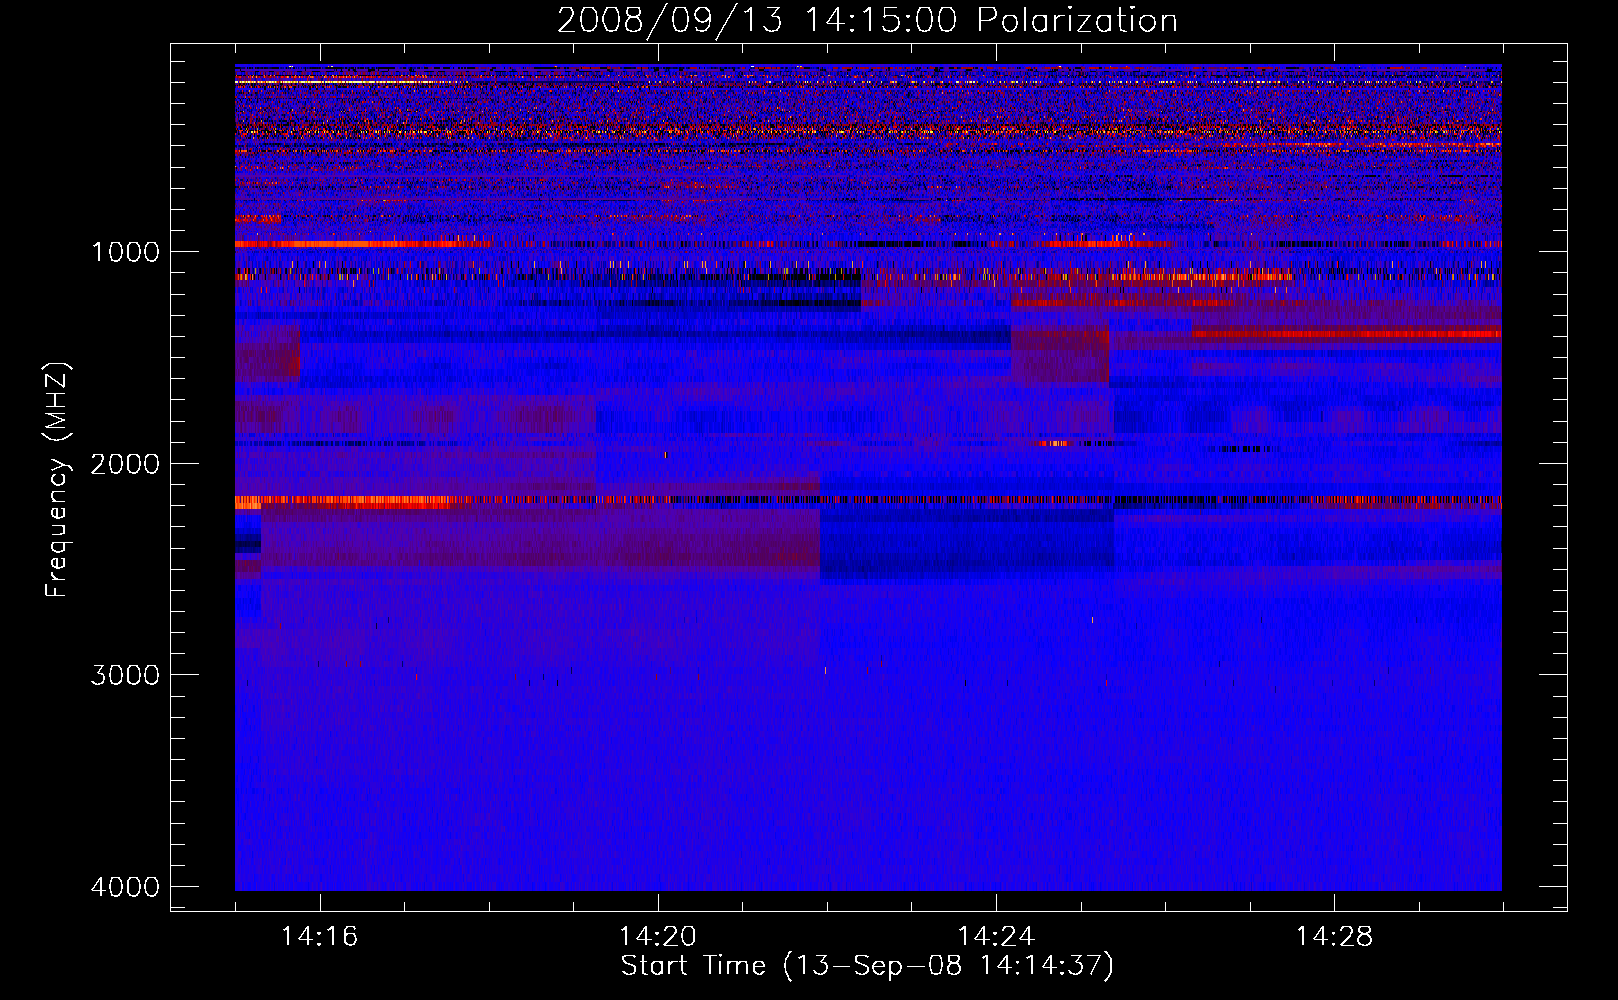The image size is (1618, 1000).
Task: Click the 4000 frequency tick label
Action: (126, 887)
